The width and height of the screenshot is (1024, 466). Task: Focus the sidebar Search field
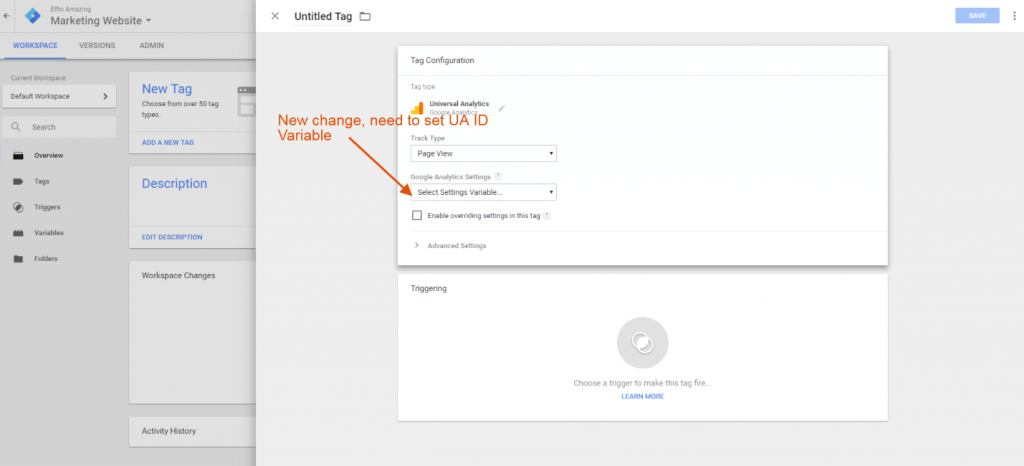click(59, 127)
